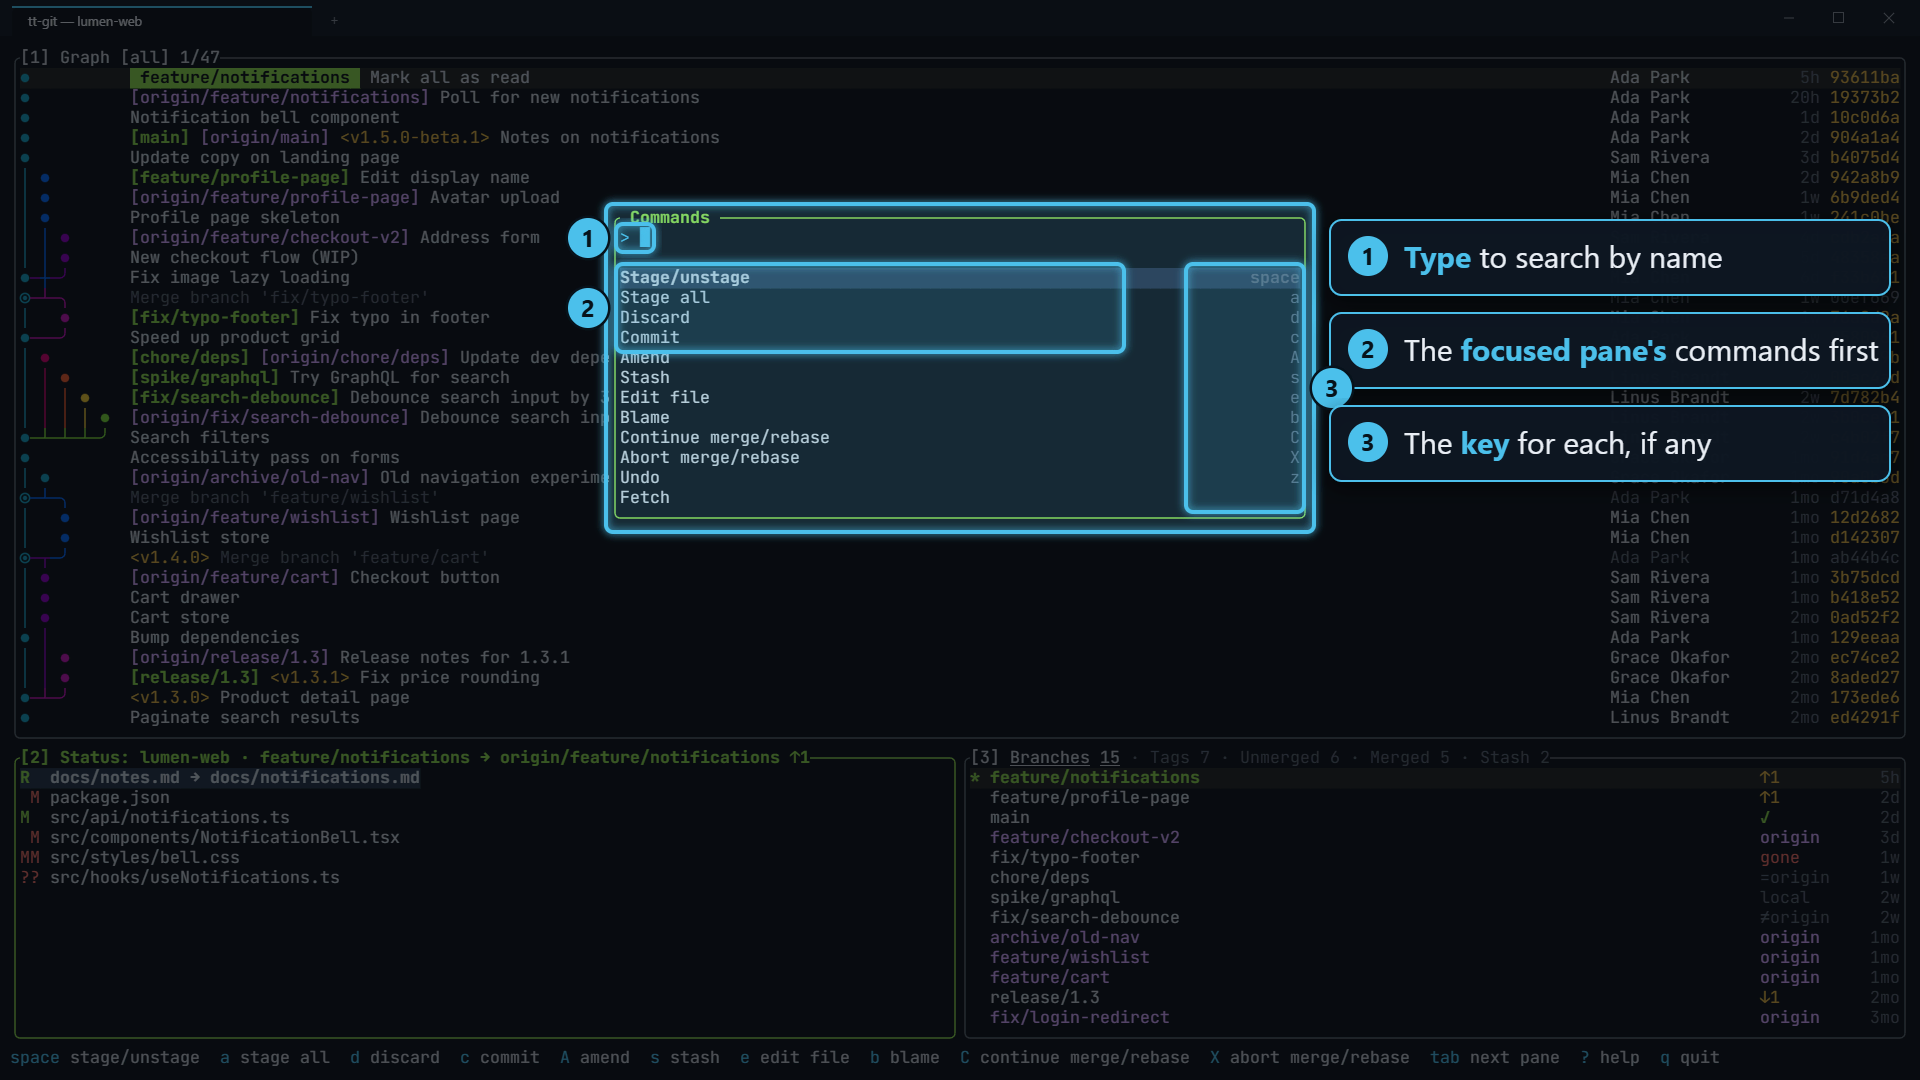Click 'space stage/unstage' footer hint
Viewport: 1920px width, 1080px height.
(105, 1058)
